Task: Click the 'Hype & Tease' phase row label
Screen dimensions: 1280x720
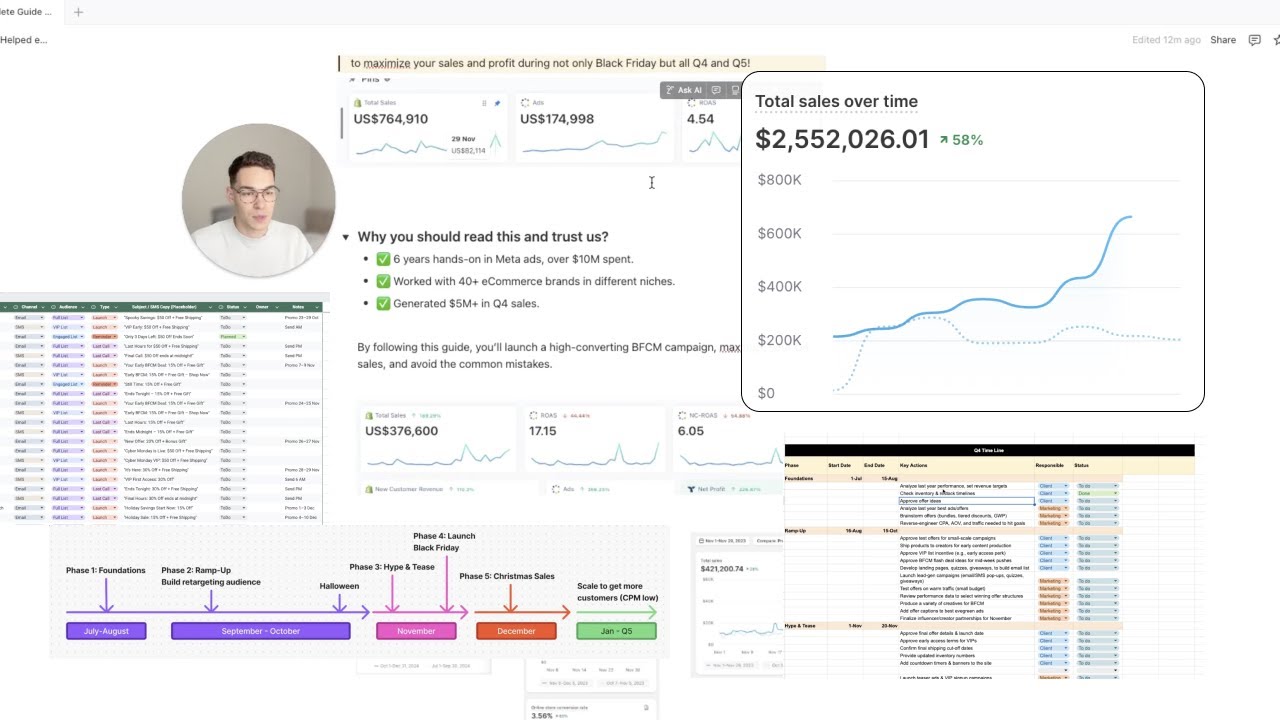Action: click(x=801, y=625)
